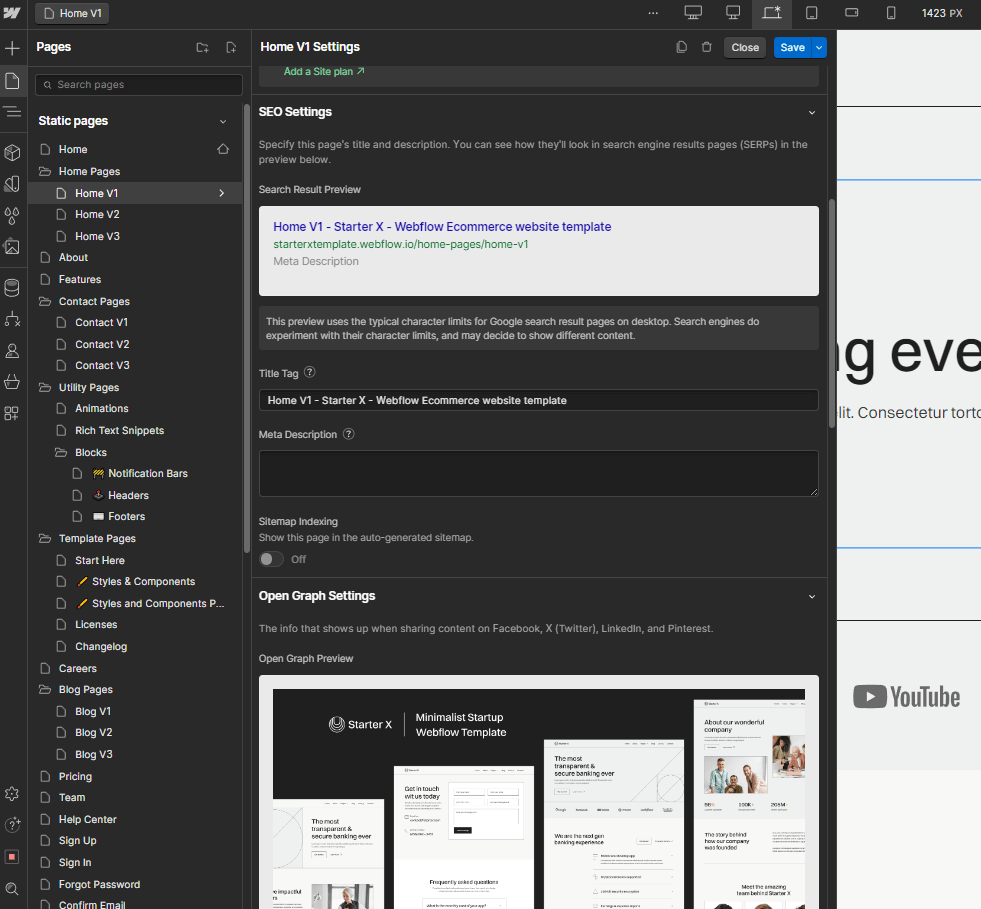The image size is (981, 909).
Task: Open the Ecommerce panel
Action: (12, 383)
